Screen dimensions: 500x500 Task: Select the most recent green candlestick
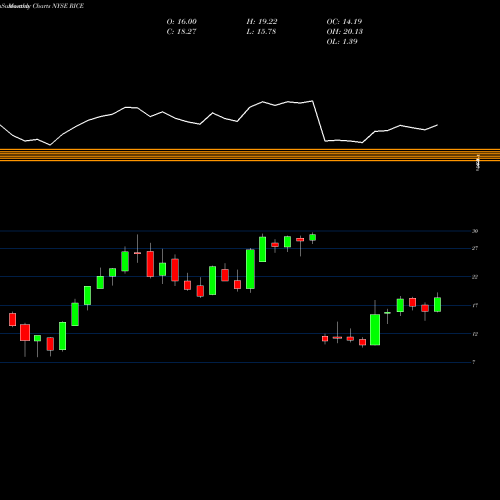(437, 304)
